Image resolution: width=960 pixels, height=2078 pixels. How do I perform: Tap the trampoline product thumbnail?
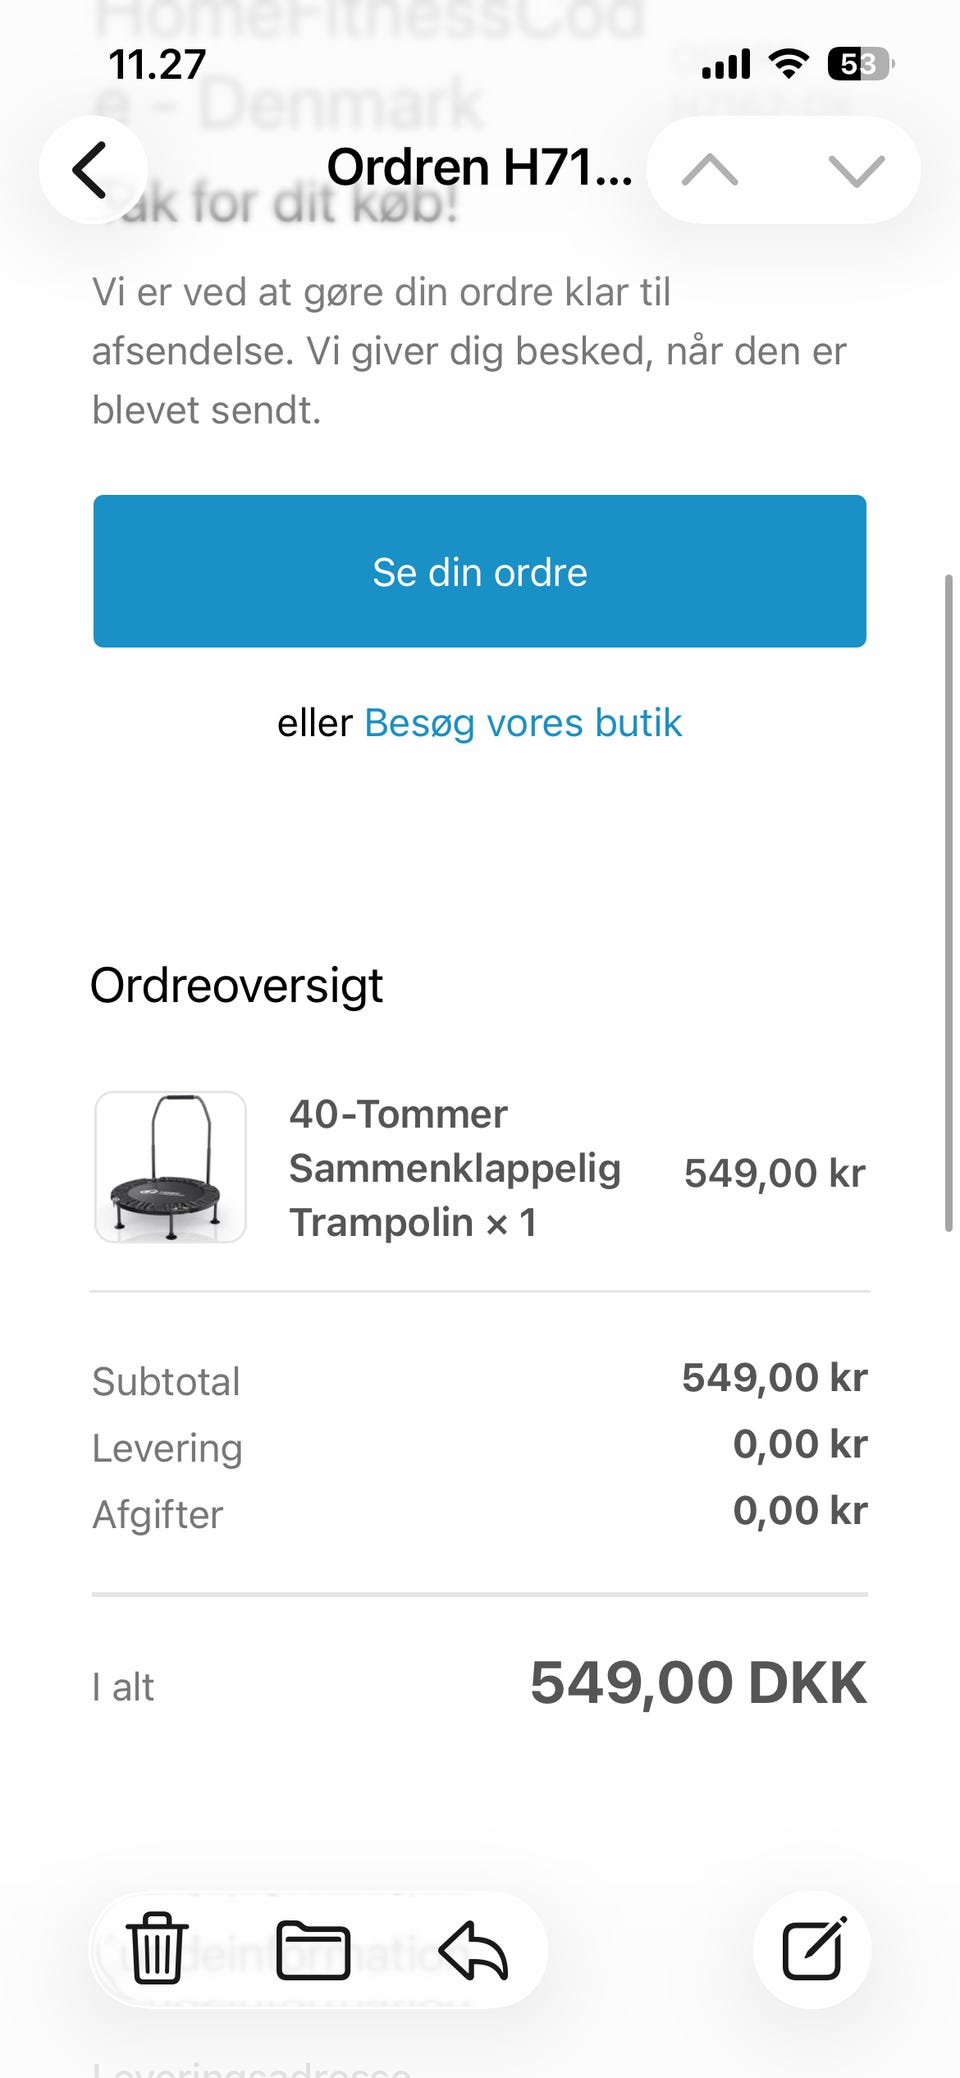coord(171,1167)
